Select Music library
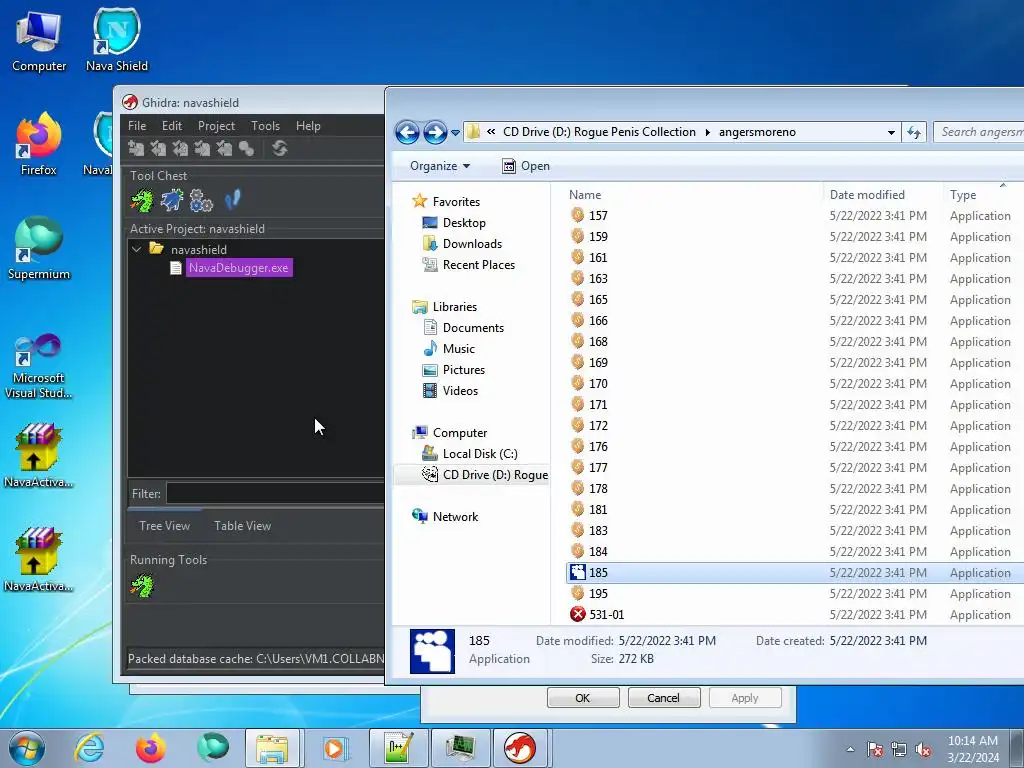Screen dimensions: 1024x768 click(458, 349)
